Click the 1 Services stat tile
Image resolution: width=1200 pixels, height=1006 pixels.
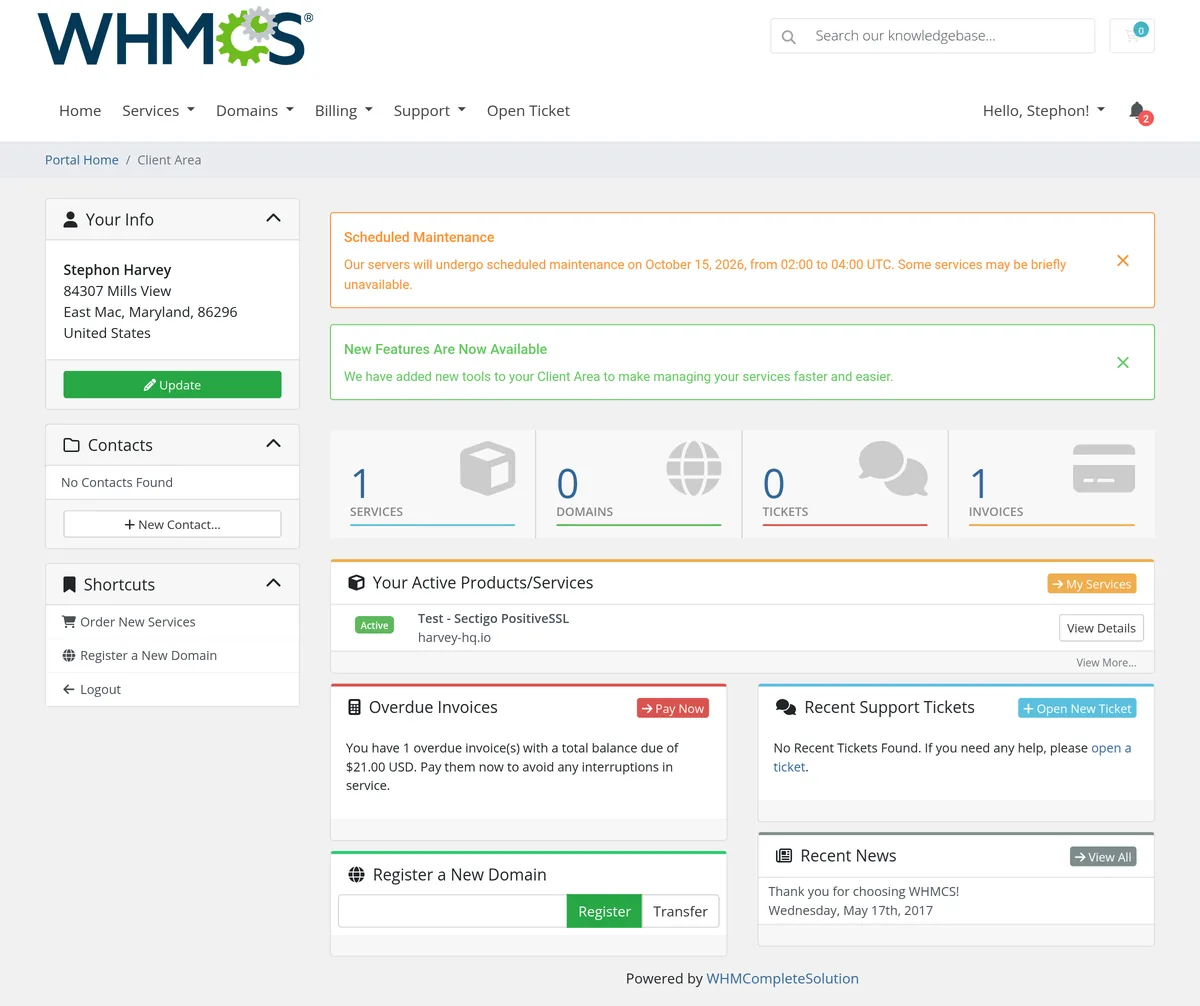[433, 484]
